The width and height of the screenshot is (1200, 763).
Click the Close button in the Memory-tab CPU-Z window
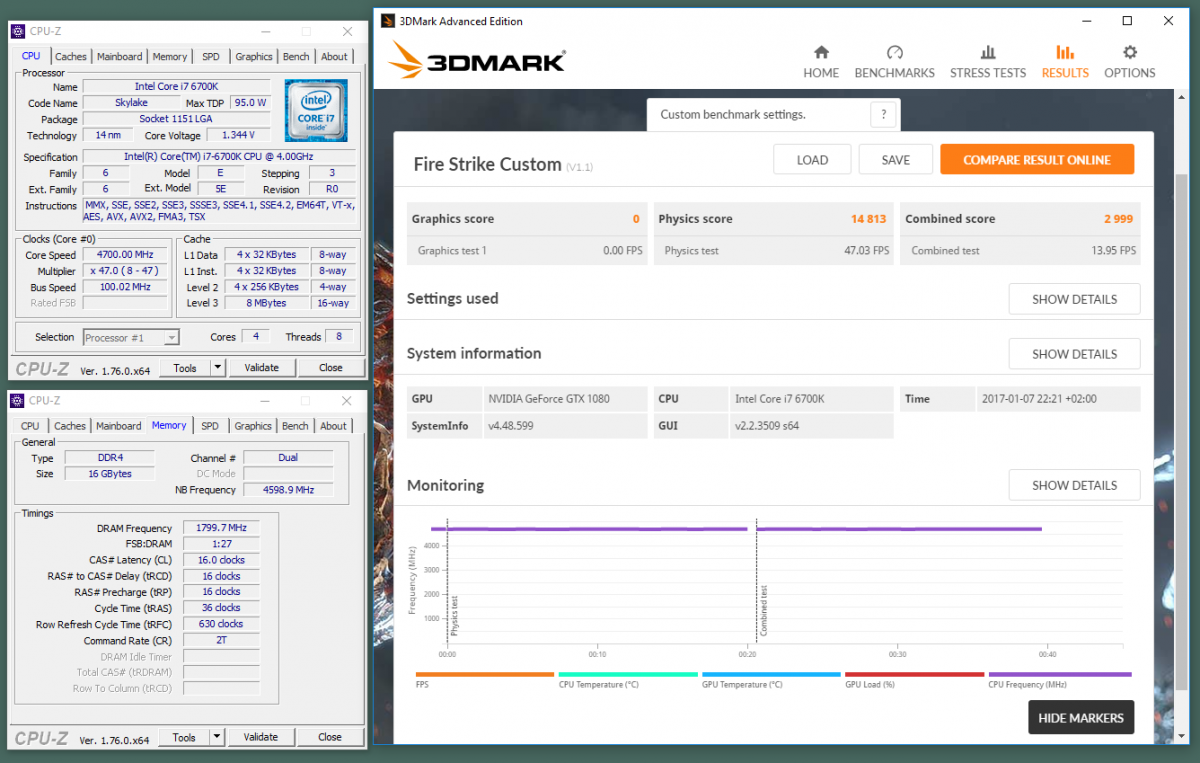(330, 737)
